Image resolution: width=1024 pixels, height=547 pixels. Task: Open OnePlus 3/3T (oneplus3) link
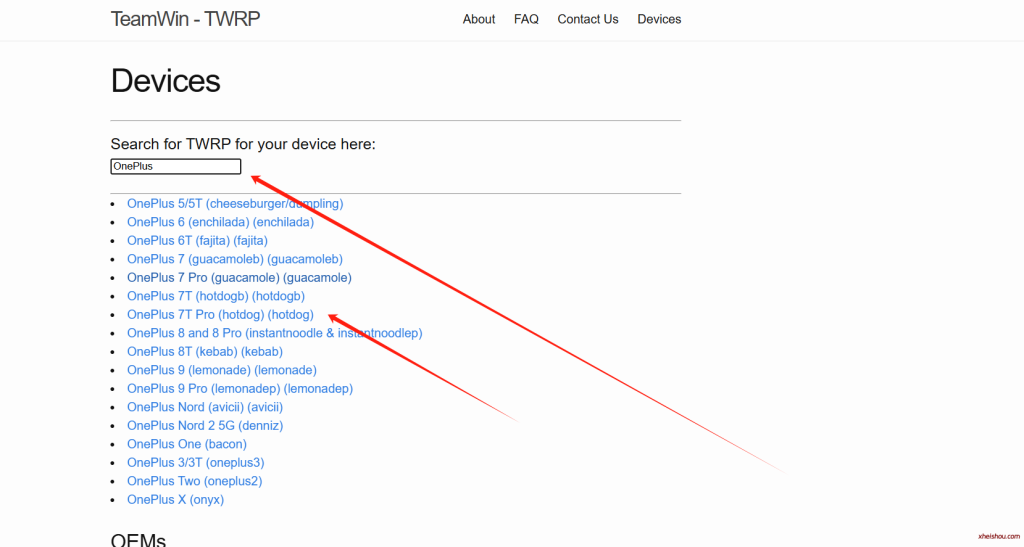195,463
